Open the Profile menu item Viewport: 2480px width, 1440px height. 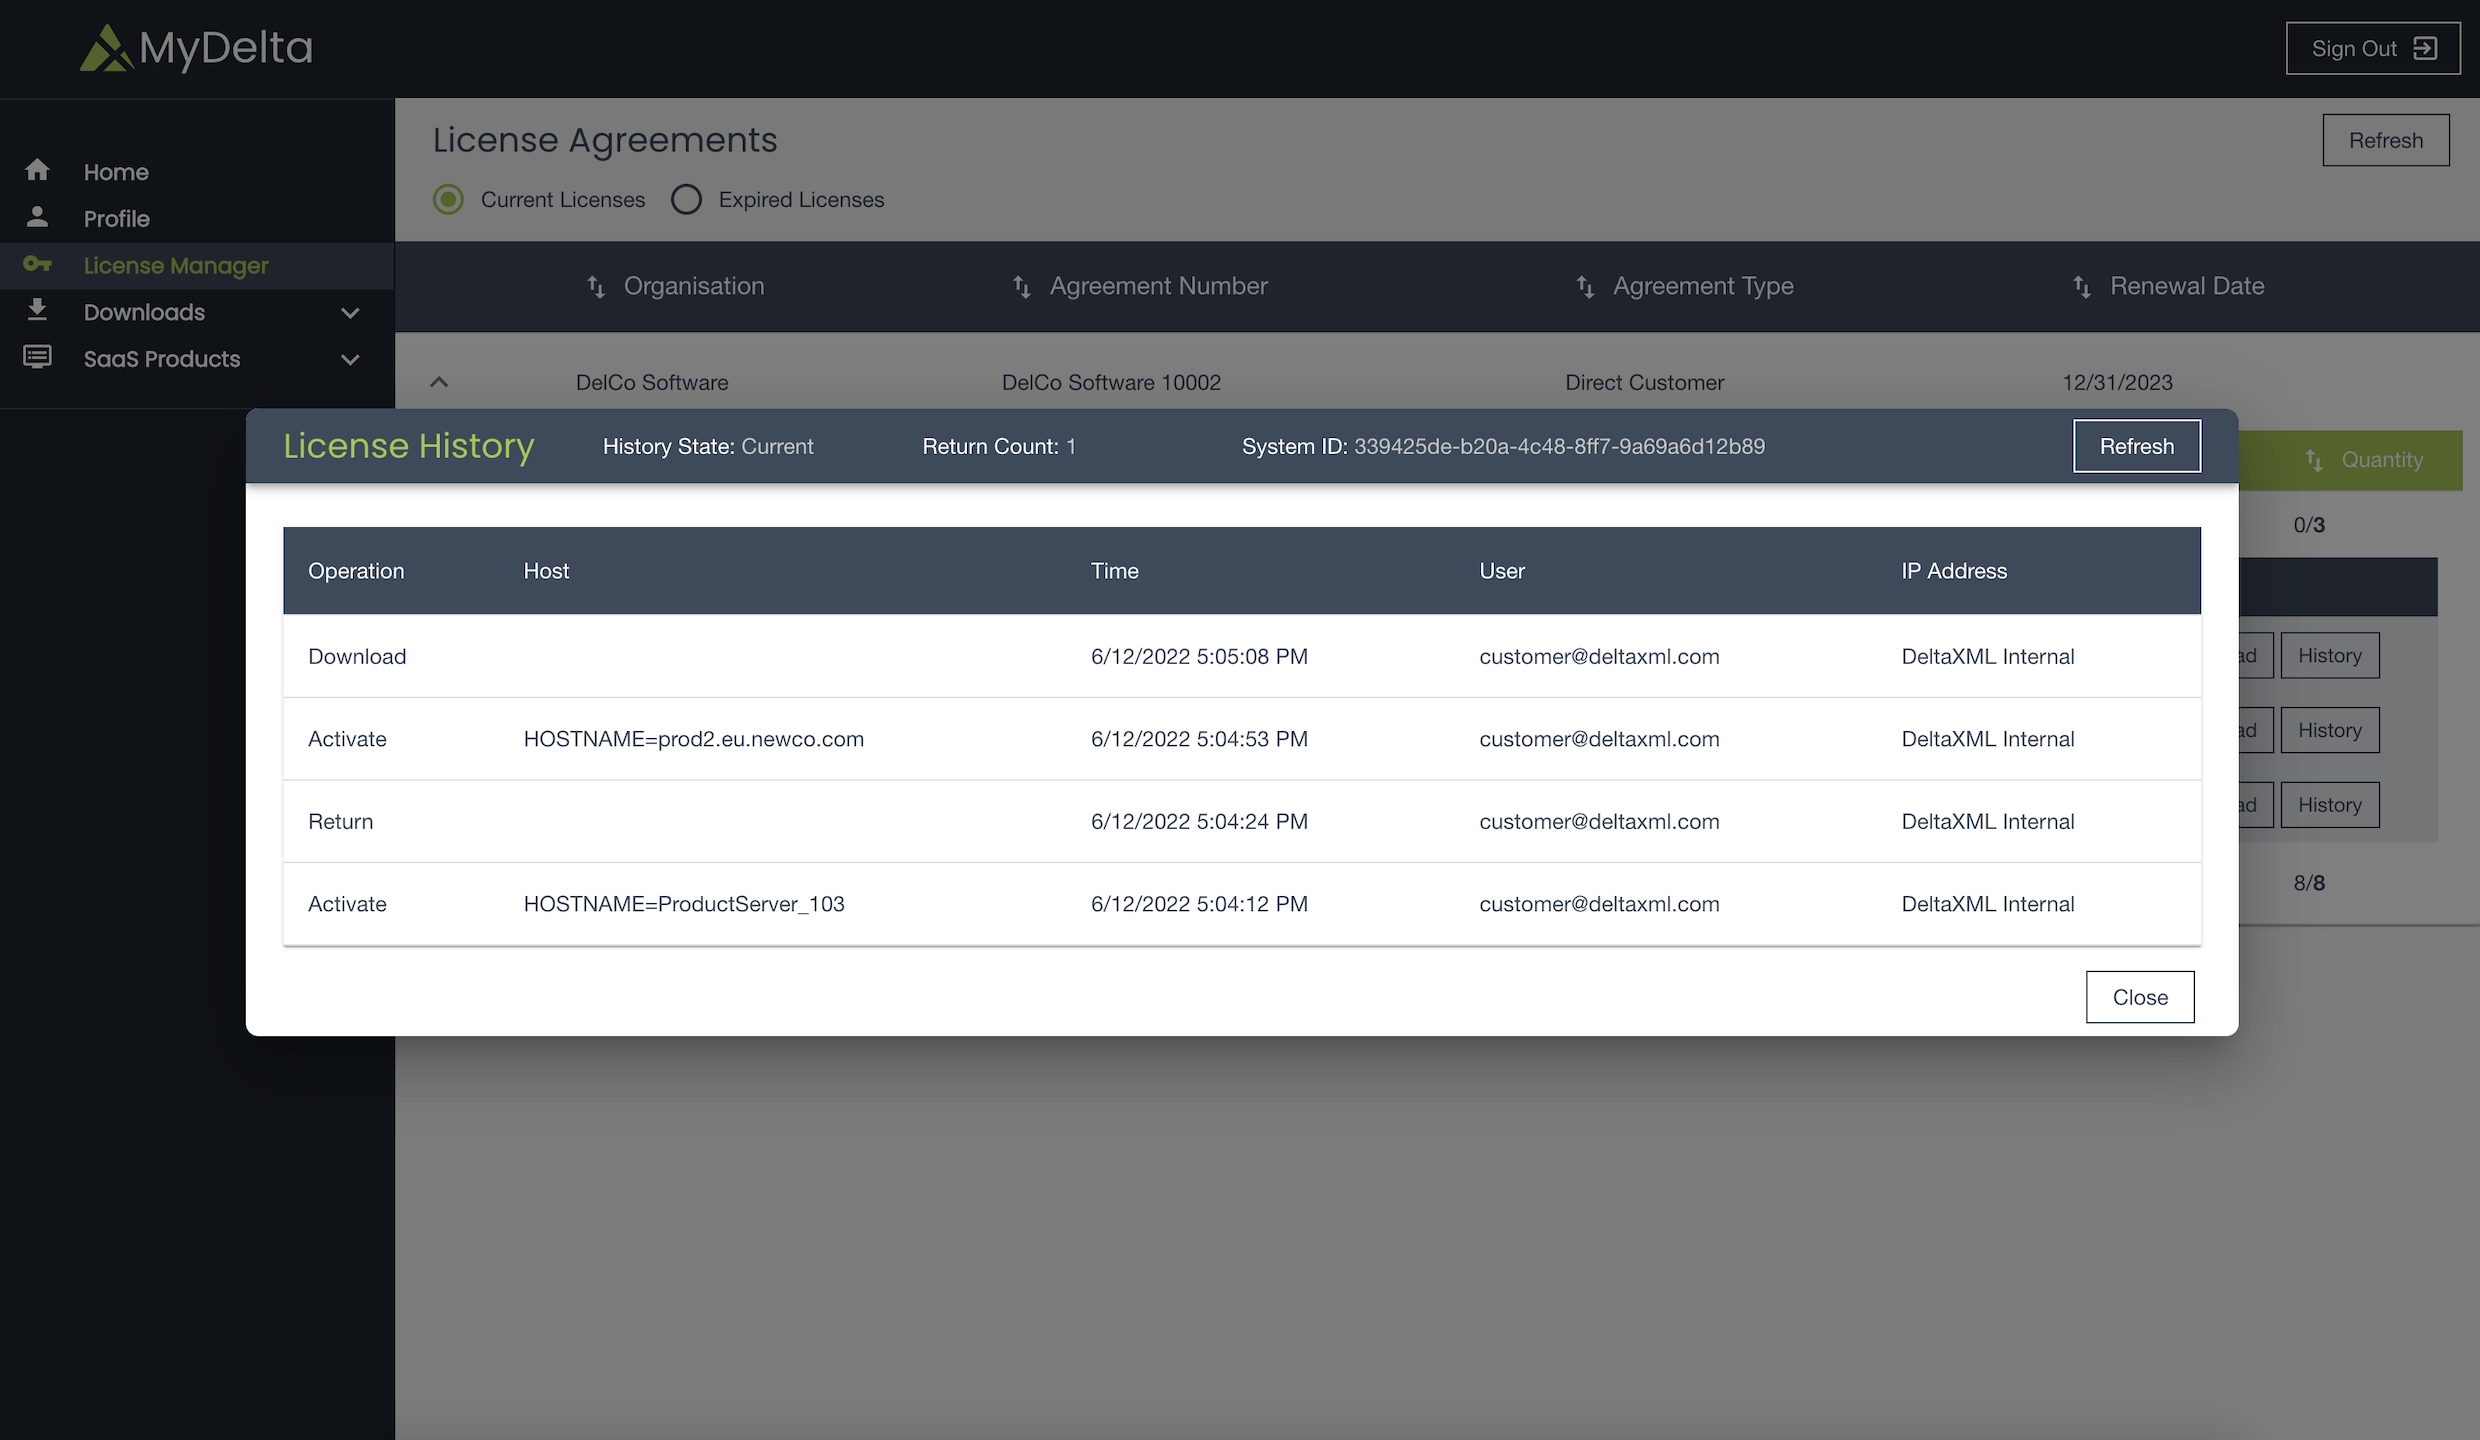tap(116, 219)
